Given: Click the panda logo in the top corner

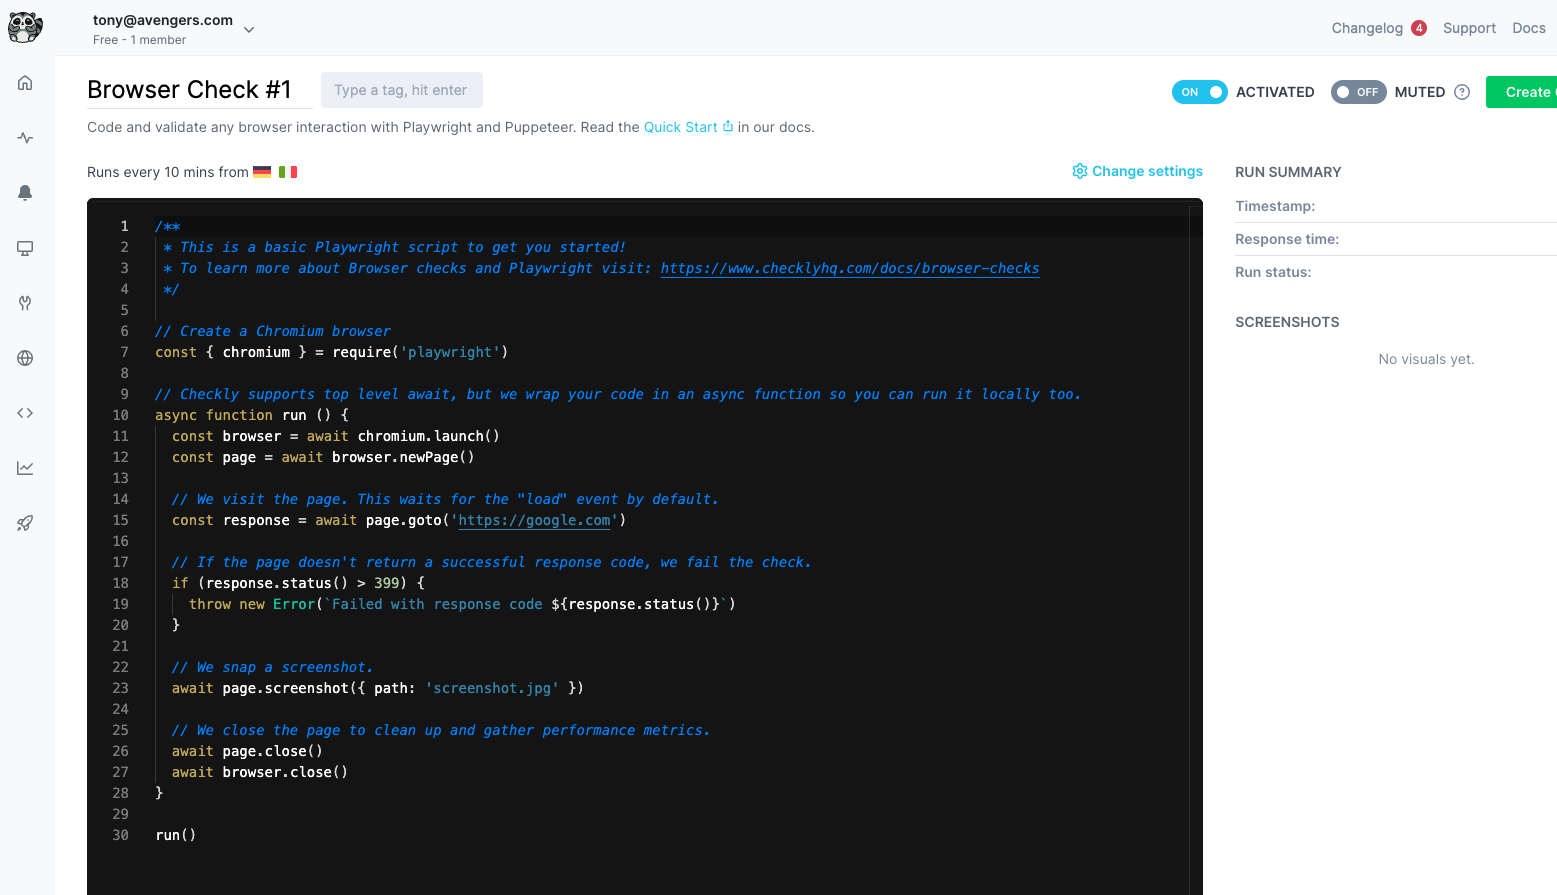Looking at the screenshot, I should coord(25,27).
